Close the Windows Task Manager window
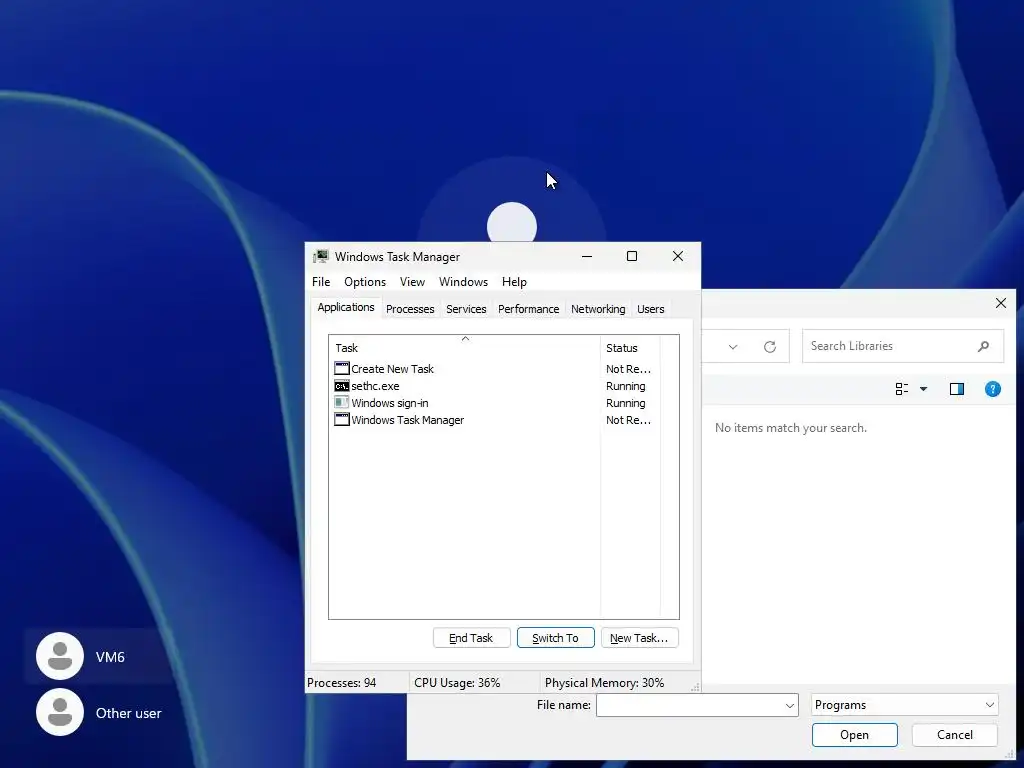 (x=678, y=256)
